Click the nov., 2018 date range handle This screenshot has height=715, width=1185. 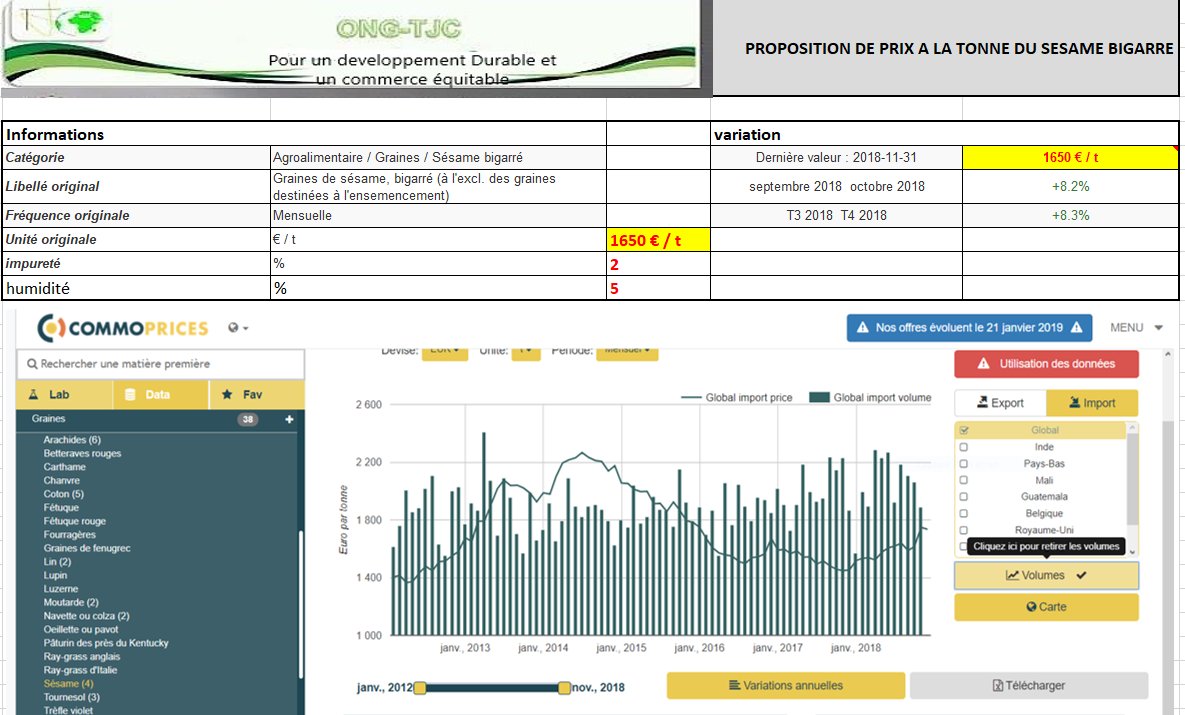click(x=564, y=688)
